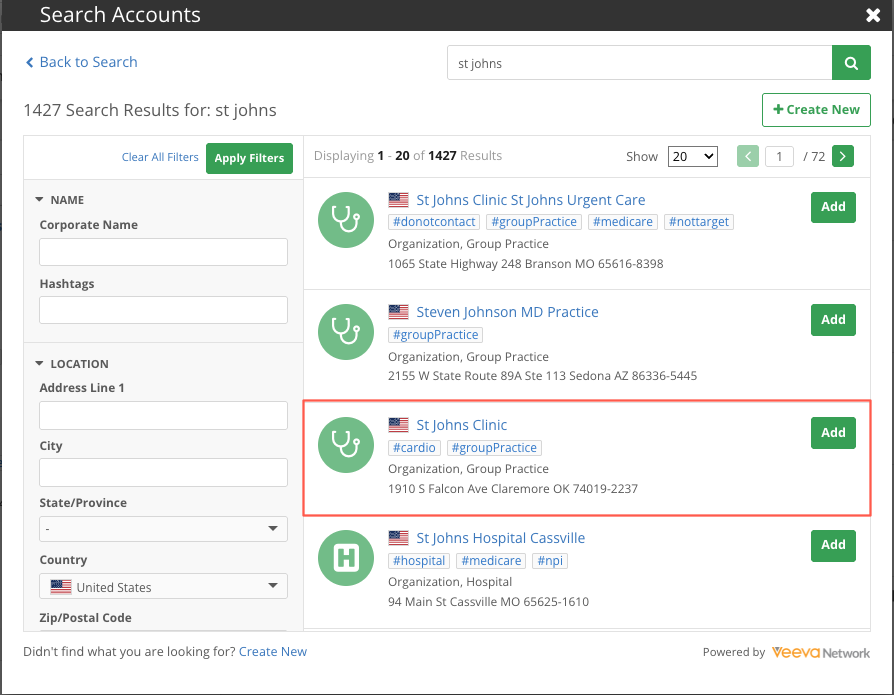The width and height of the screenshot is (894, 695).
Task: Open the Country dropdown showing United States
Action: tap(163, 587)
